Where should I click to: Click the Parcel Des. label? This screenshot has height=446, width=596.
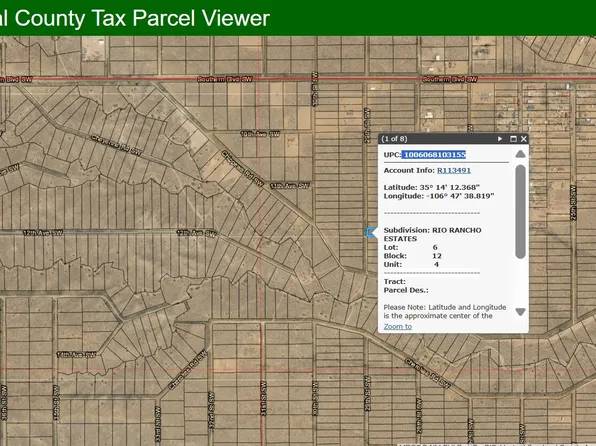pyautogui.click(x=406, y=290)
